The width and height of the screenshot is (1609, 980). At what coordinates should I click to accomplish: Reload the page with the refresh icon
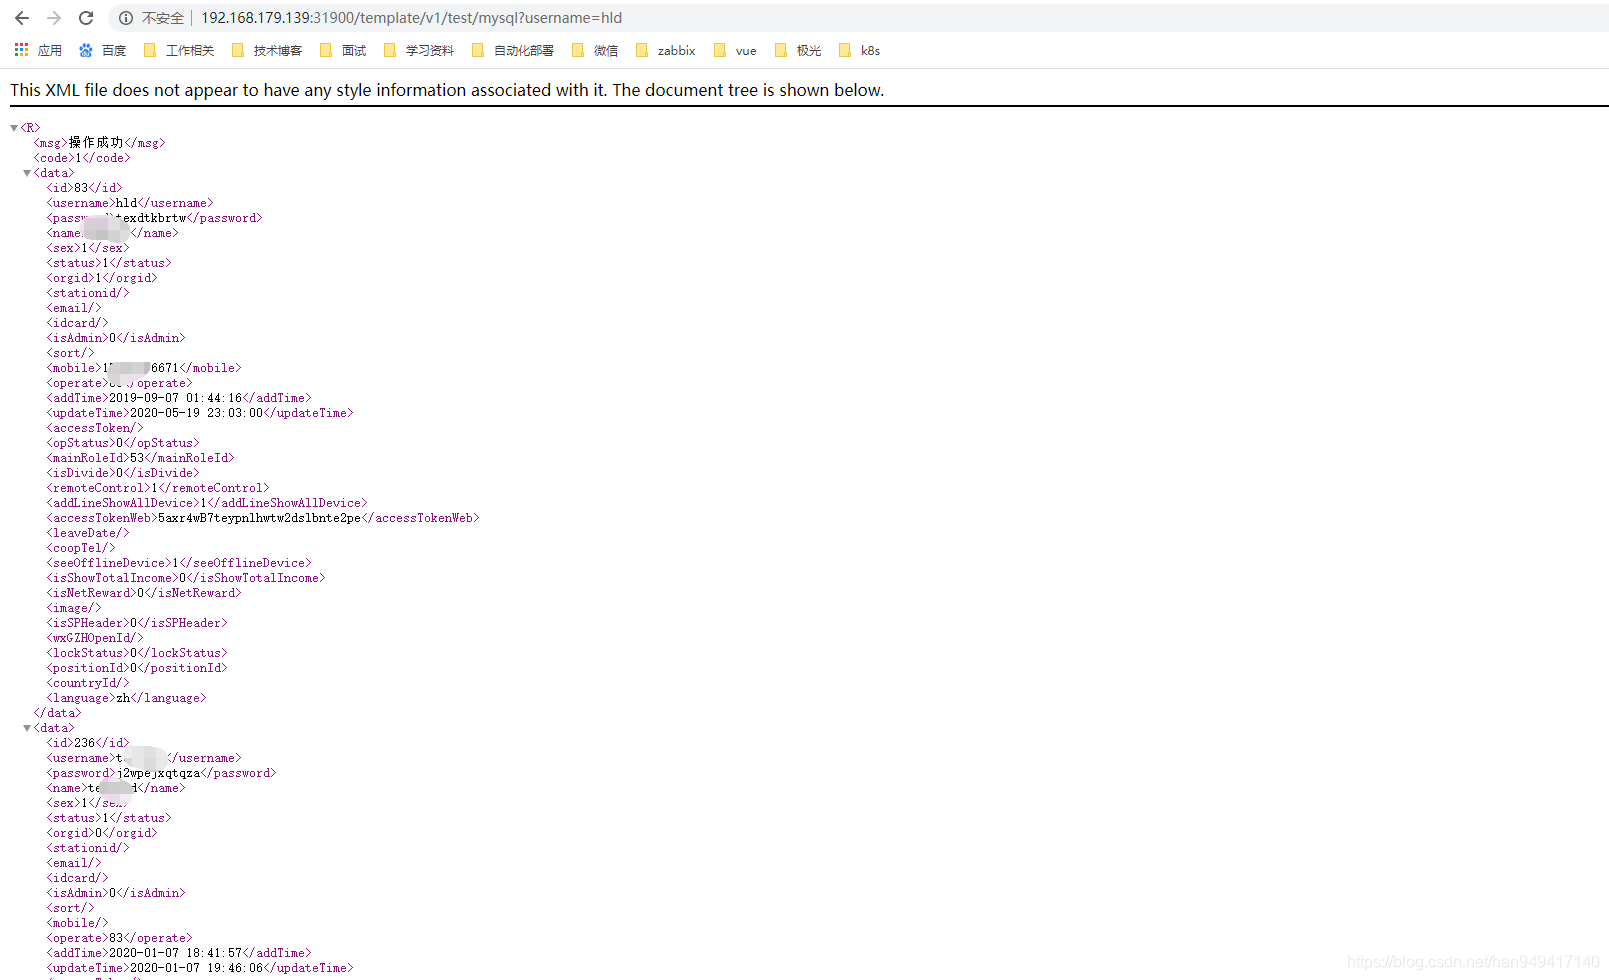tap(86, 18)
